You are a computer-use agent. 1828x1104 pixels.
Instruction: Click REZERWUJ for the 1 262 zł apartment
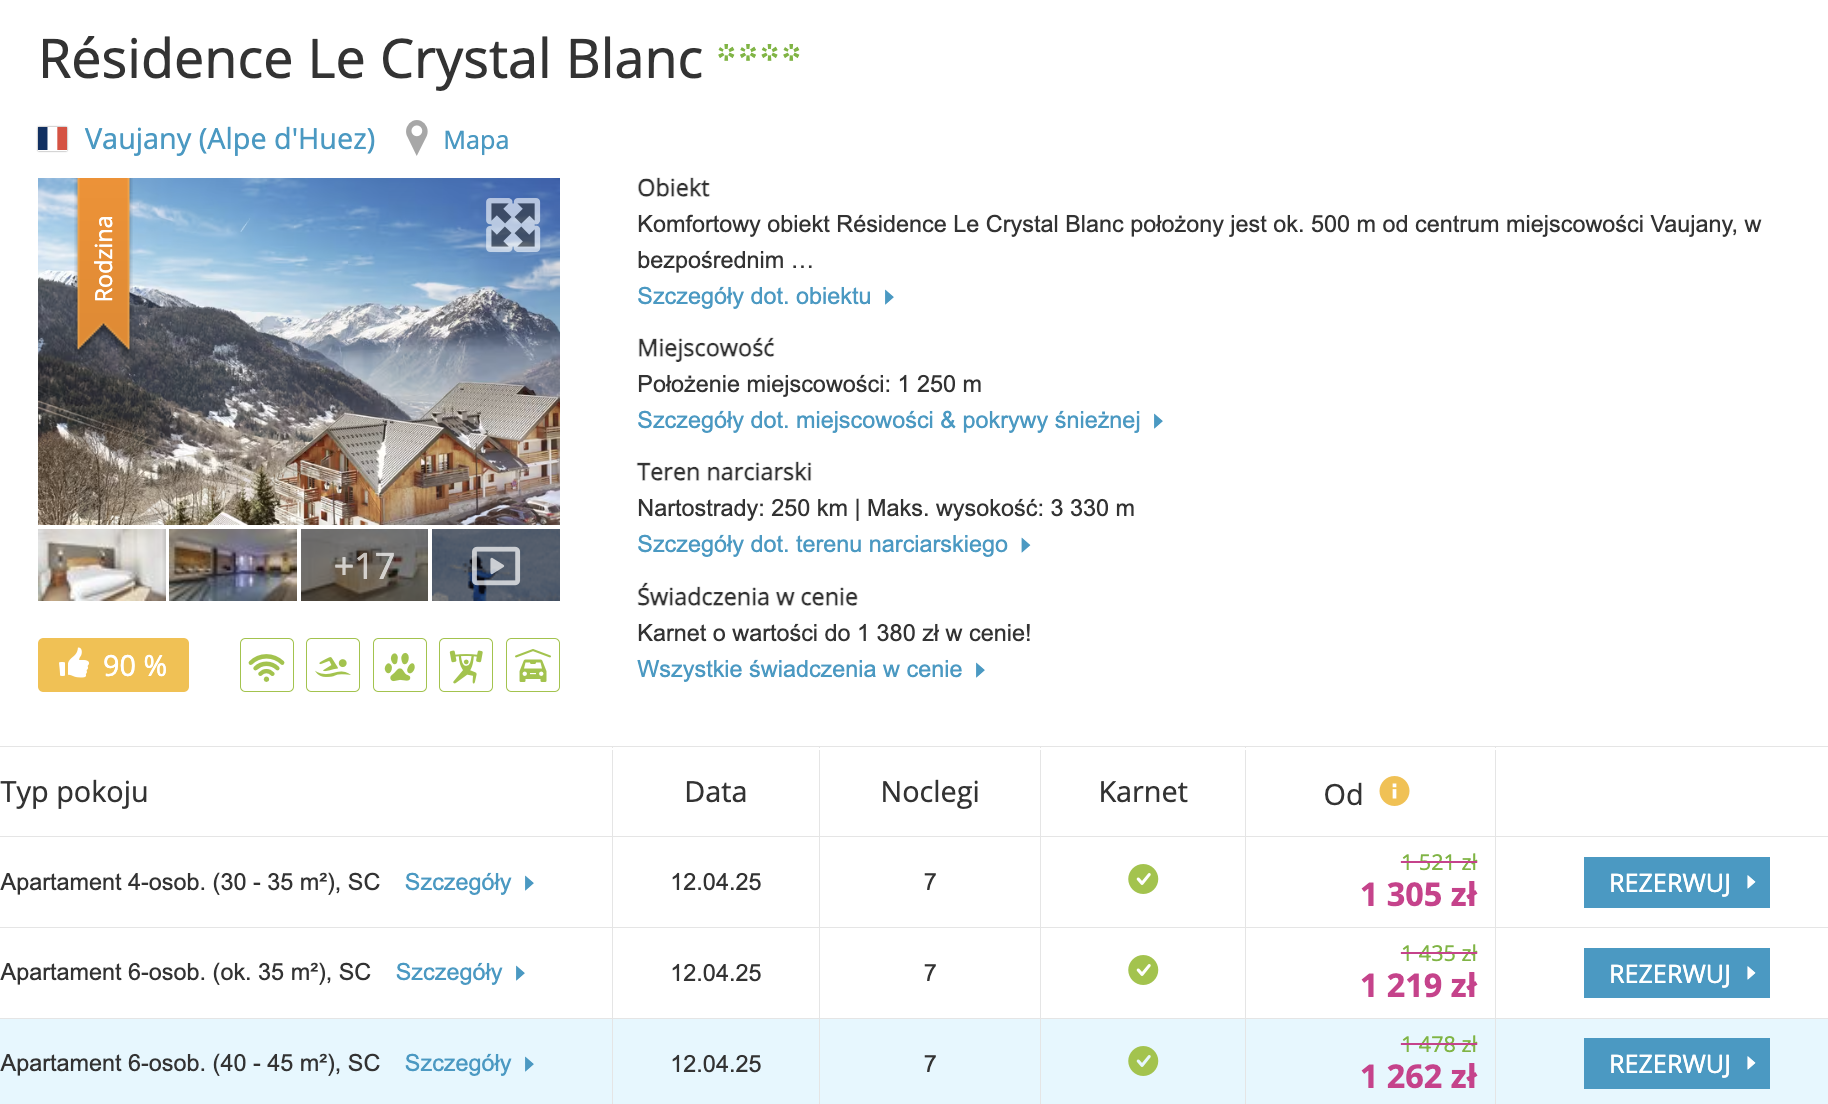click(x=1676, y=1063)
